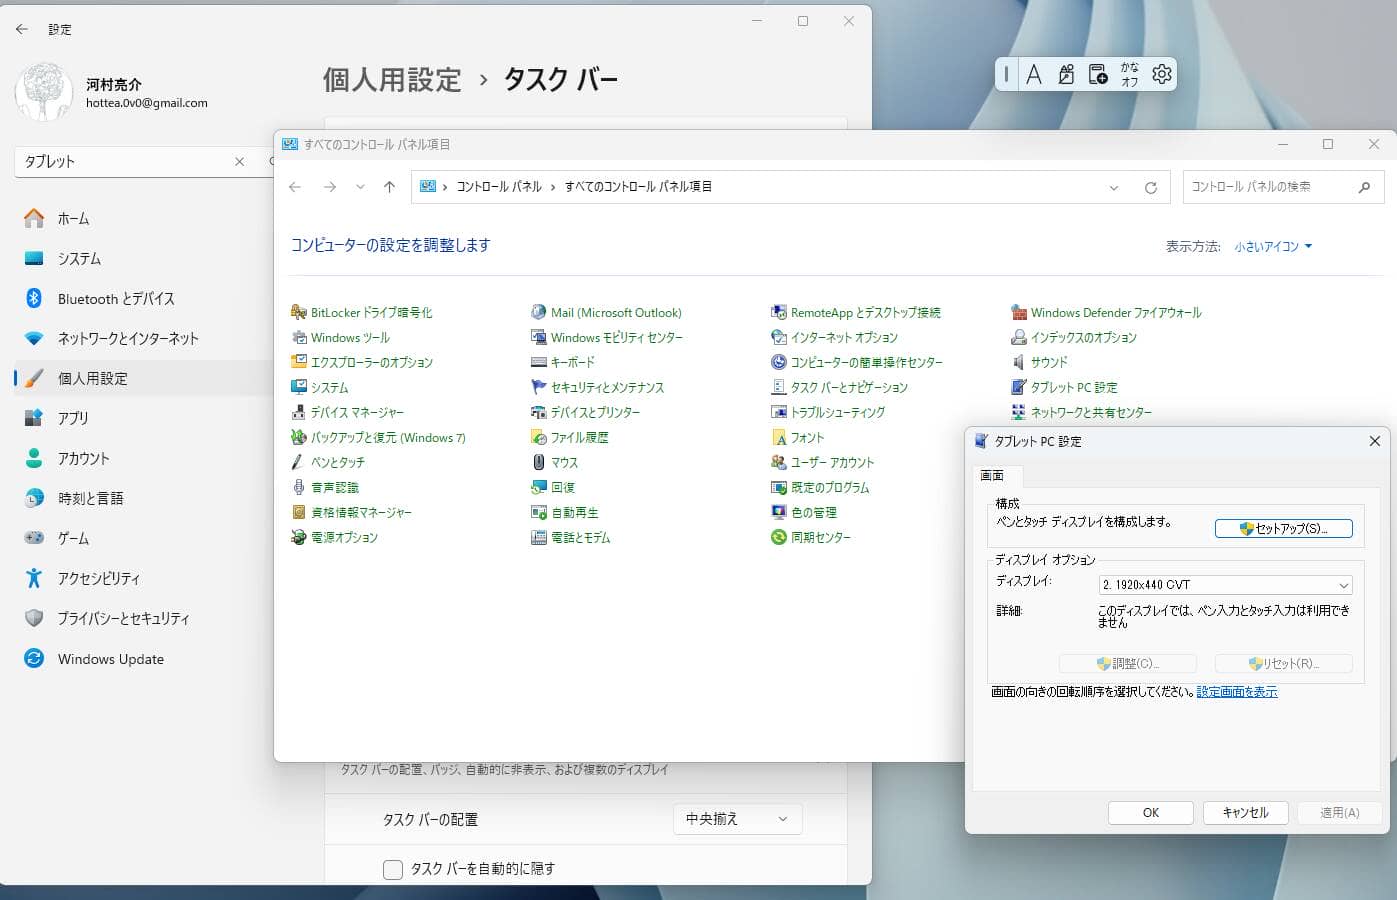Open the 設定画面を表示 link
Viewport: 1397px width, 900px height.
point(1237,692)
